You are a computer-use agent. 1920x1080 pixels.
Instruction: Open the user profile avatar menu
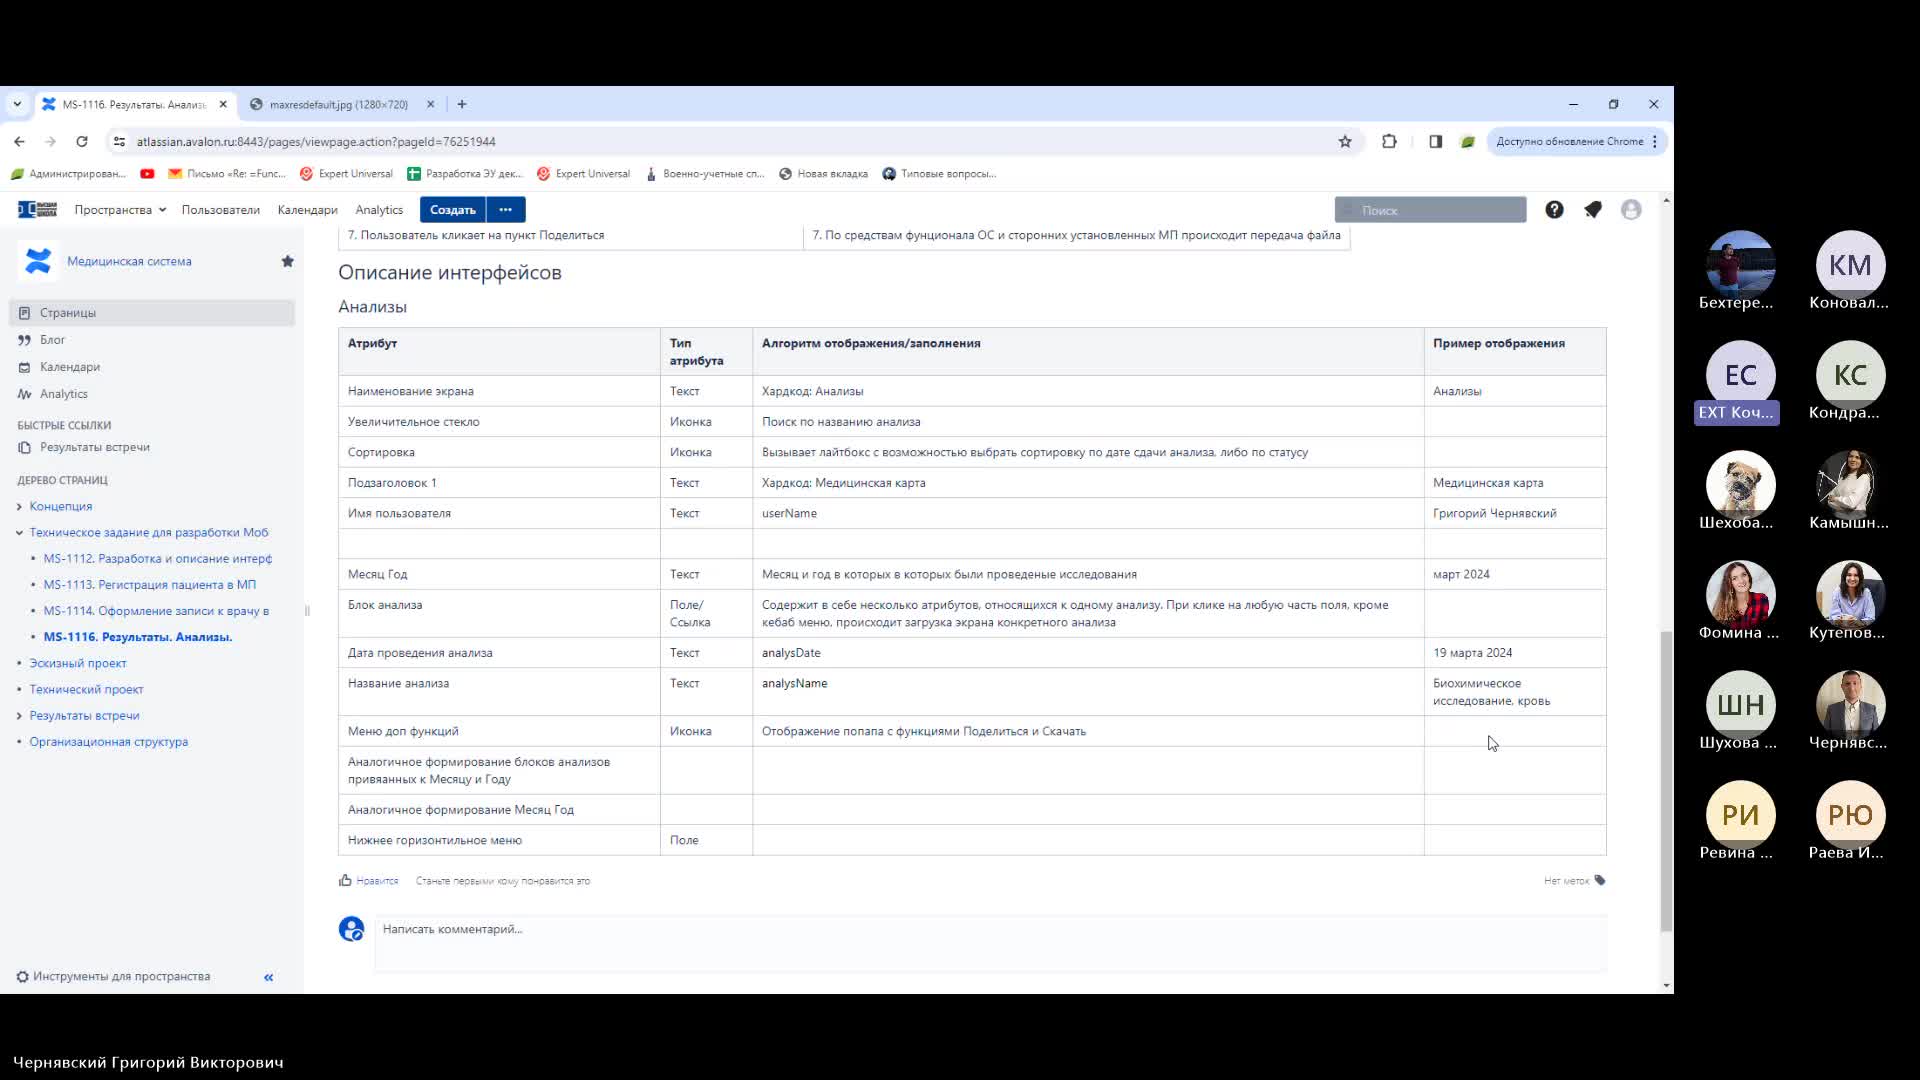[x=1631, y=209]
